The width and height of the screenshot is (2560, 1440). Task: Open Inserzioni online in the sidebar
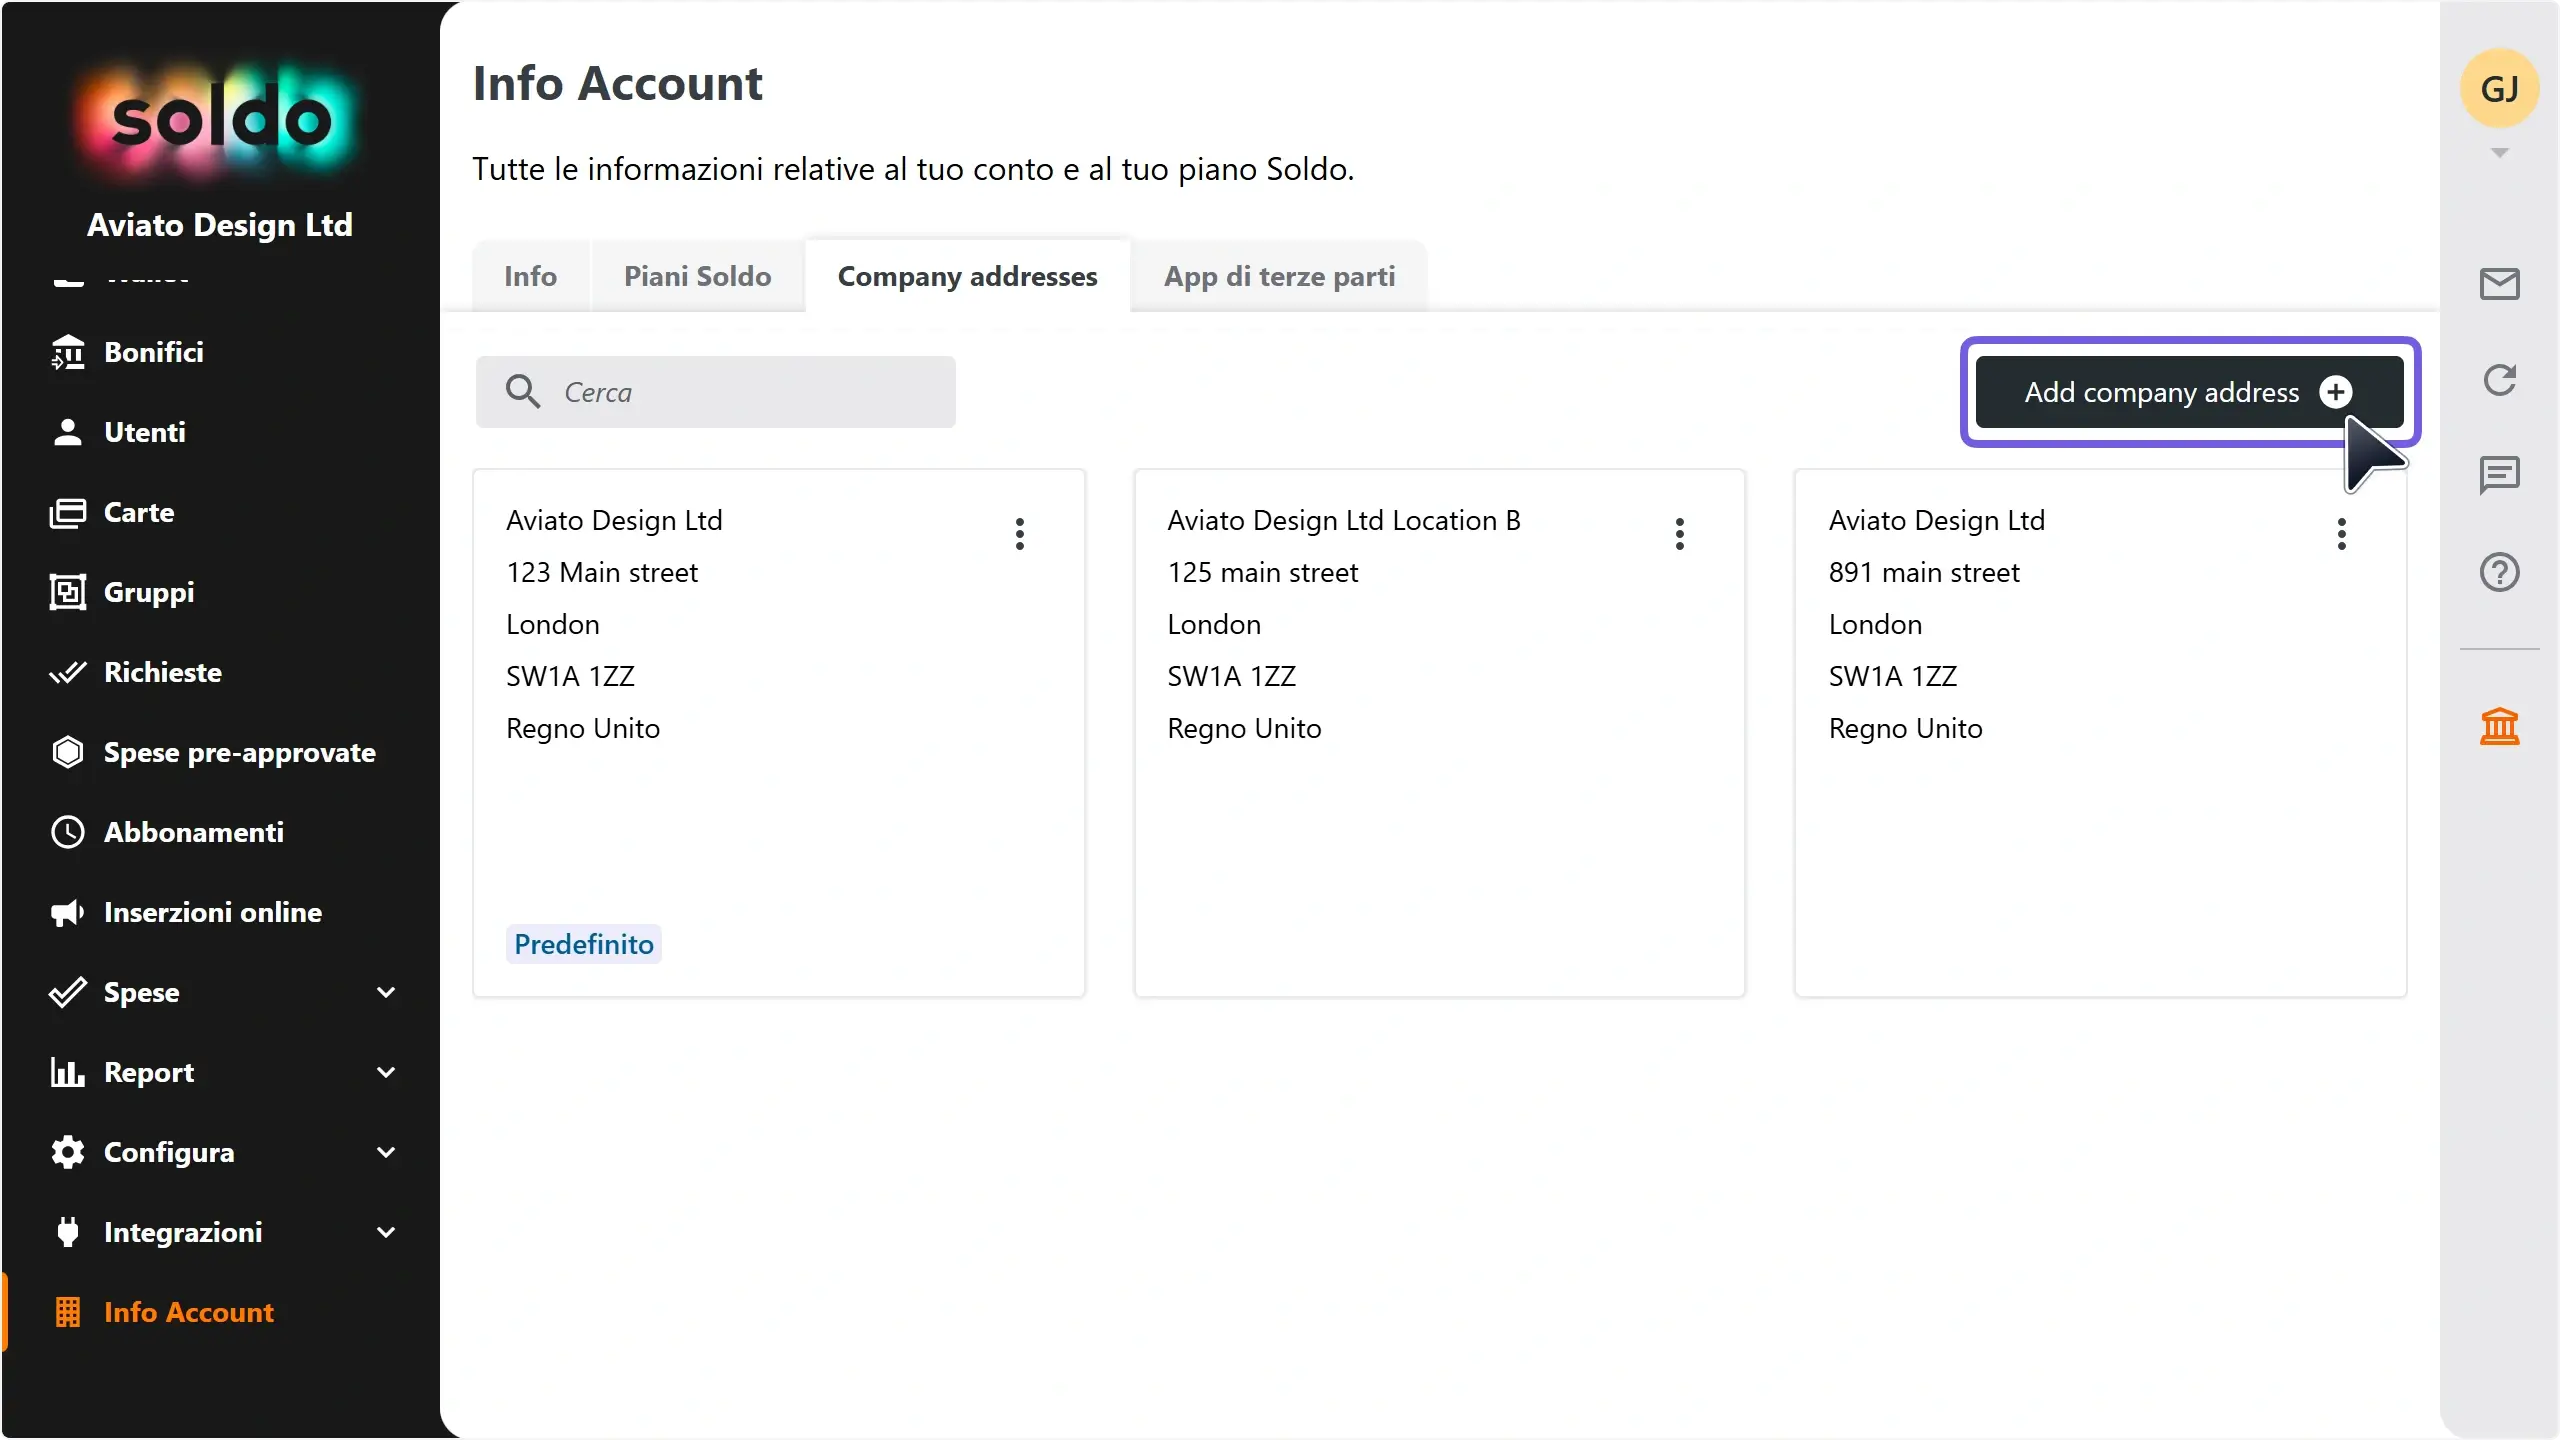tap(220, 912)
